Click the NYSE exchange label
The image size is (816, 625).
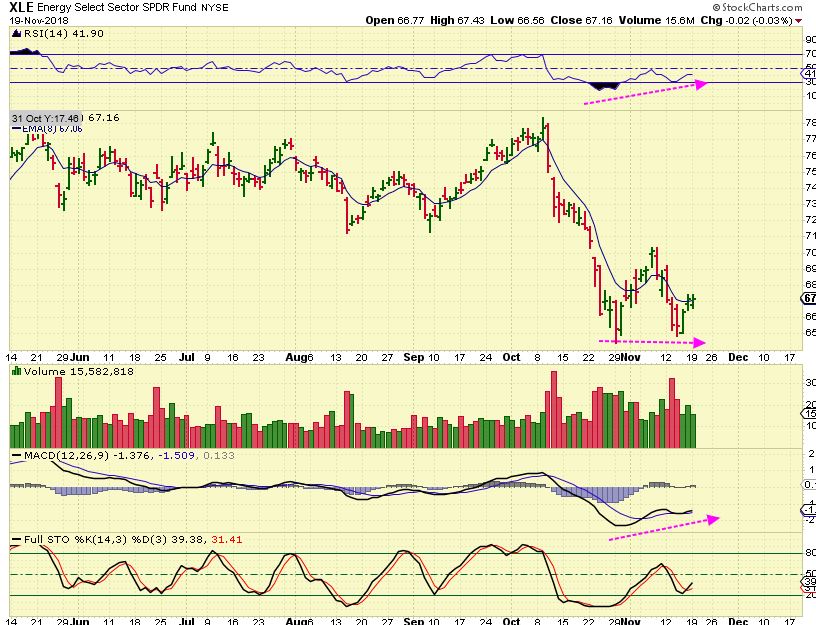[215, 8]
